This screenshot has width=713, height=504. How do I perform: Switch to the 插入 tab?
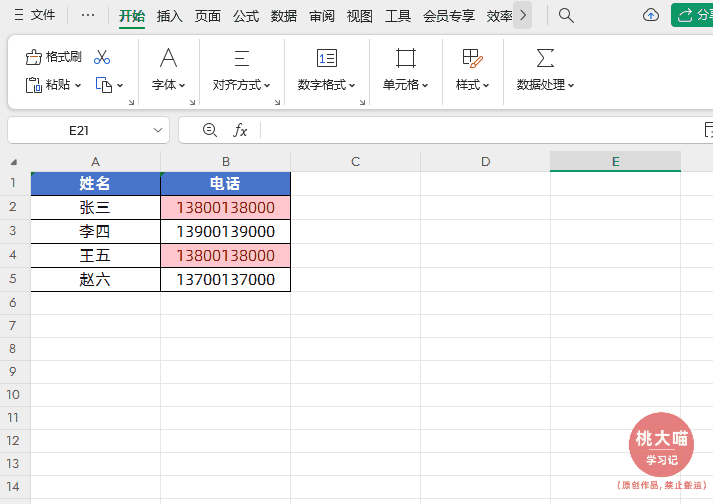tap(170, 16)
